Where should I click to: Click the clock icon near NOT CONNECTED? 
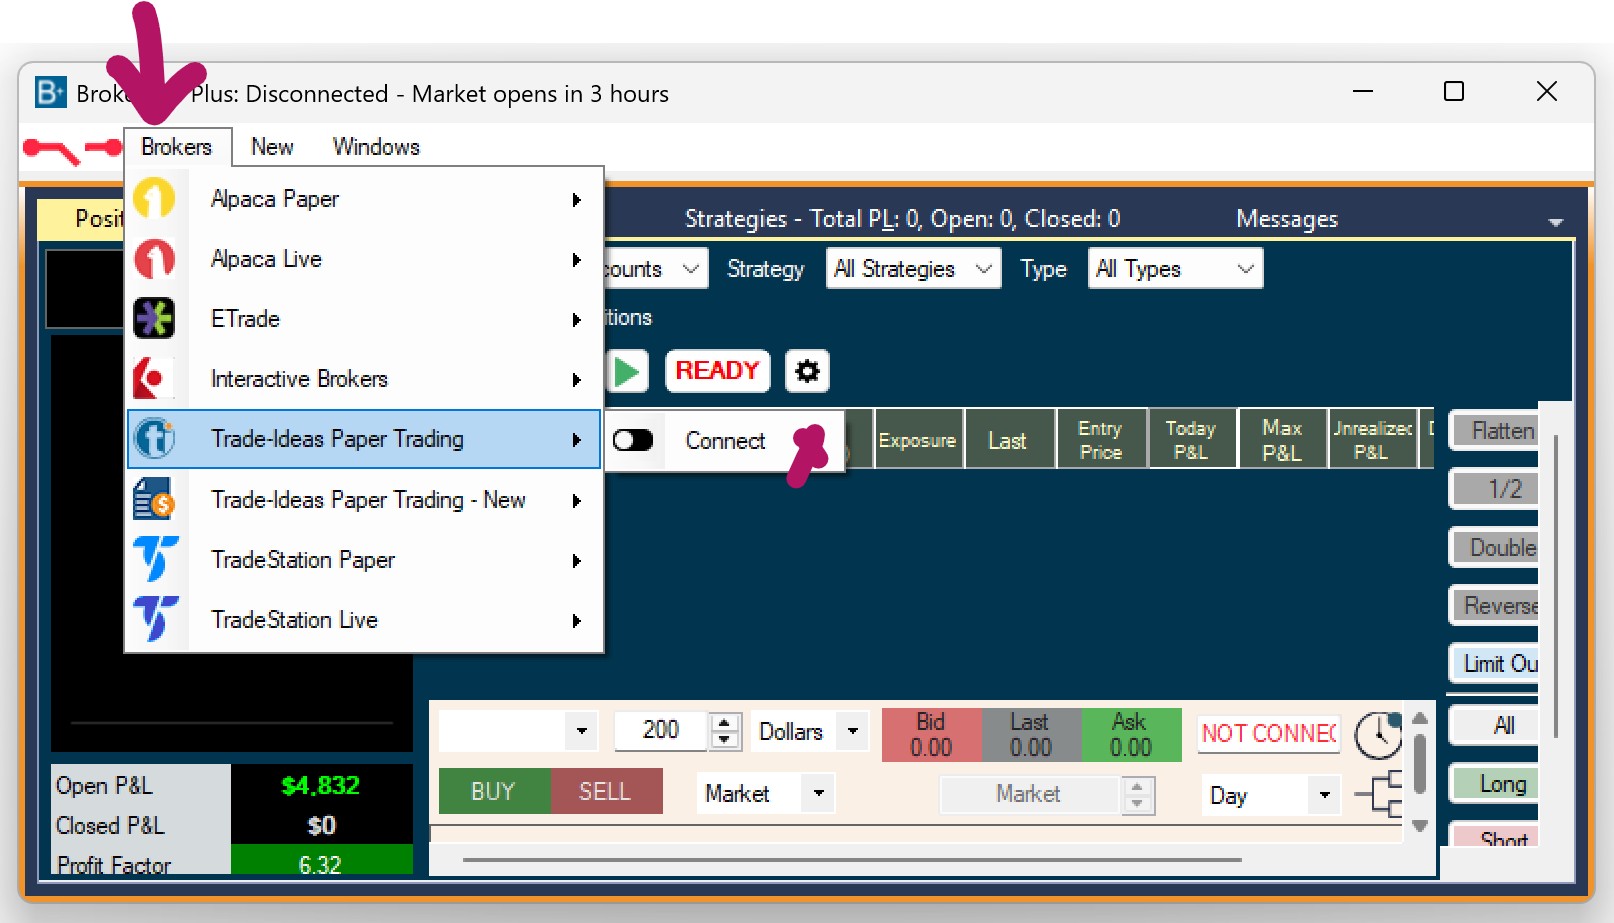(x=1377, y=735)
